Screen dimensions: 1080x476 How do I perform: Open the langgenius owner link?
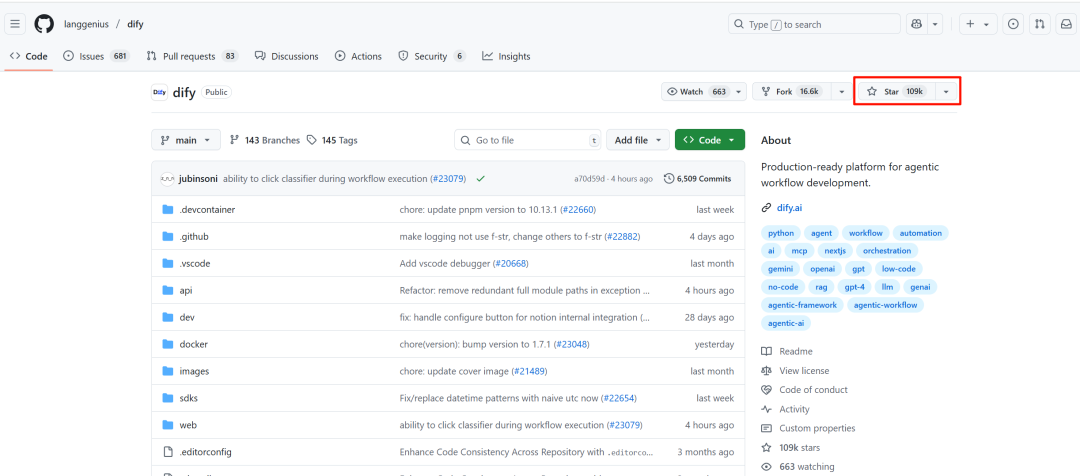point(87,24)
